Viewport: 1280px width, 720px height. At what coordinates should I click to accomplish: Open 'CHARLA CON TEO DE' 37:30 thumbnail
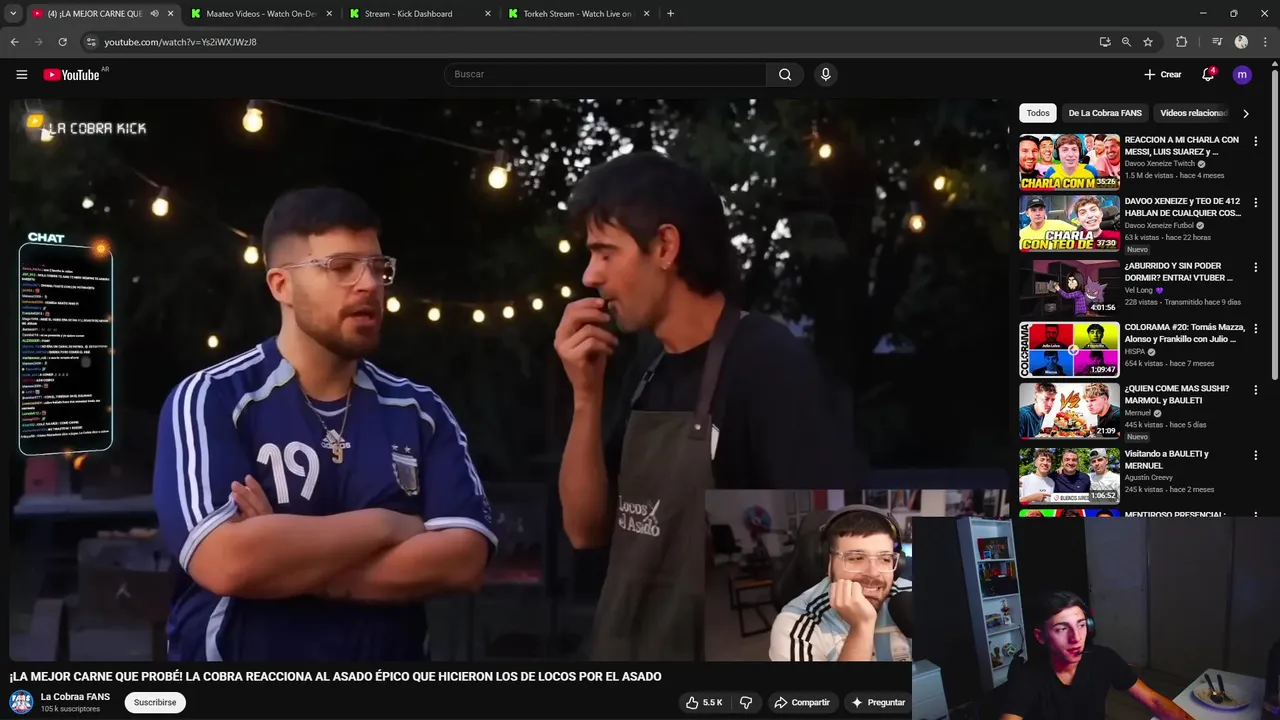coord(1069,222)
